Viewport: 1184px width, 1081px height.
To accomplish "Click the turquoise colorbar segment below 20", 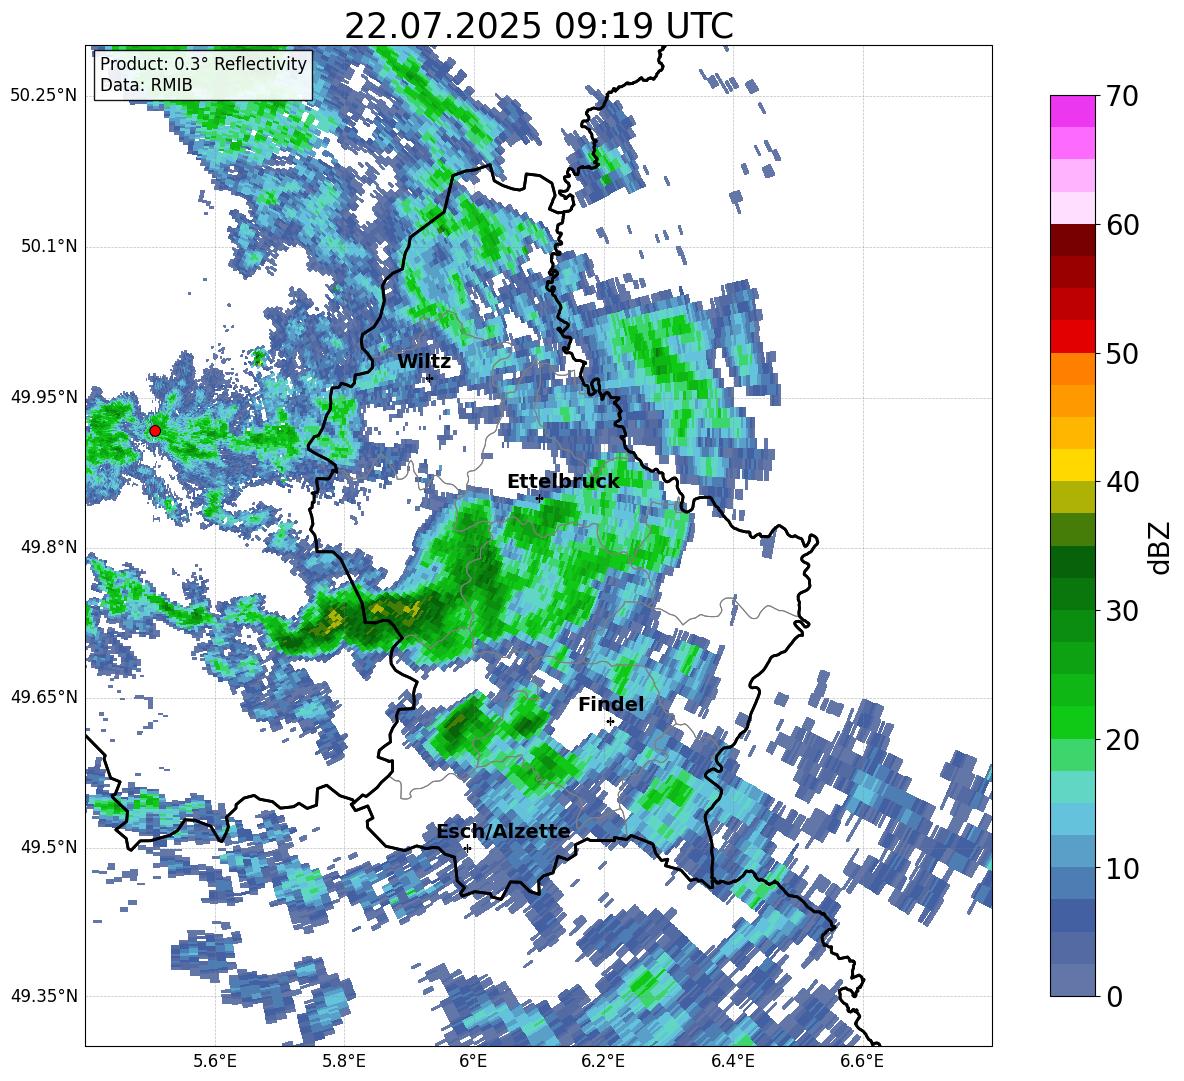I will (1072, 787).
